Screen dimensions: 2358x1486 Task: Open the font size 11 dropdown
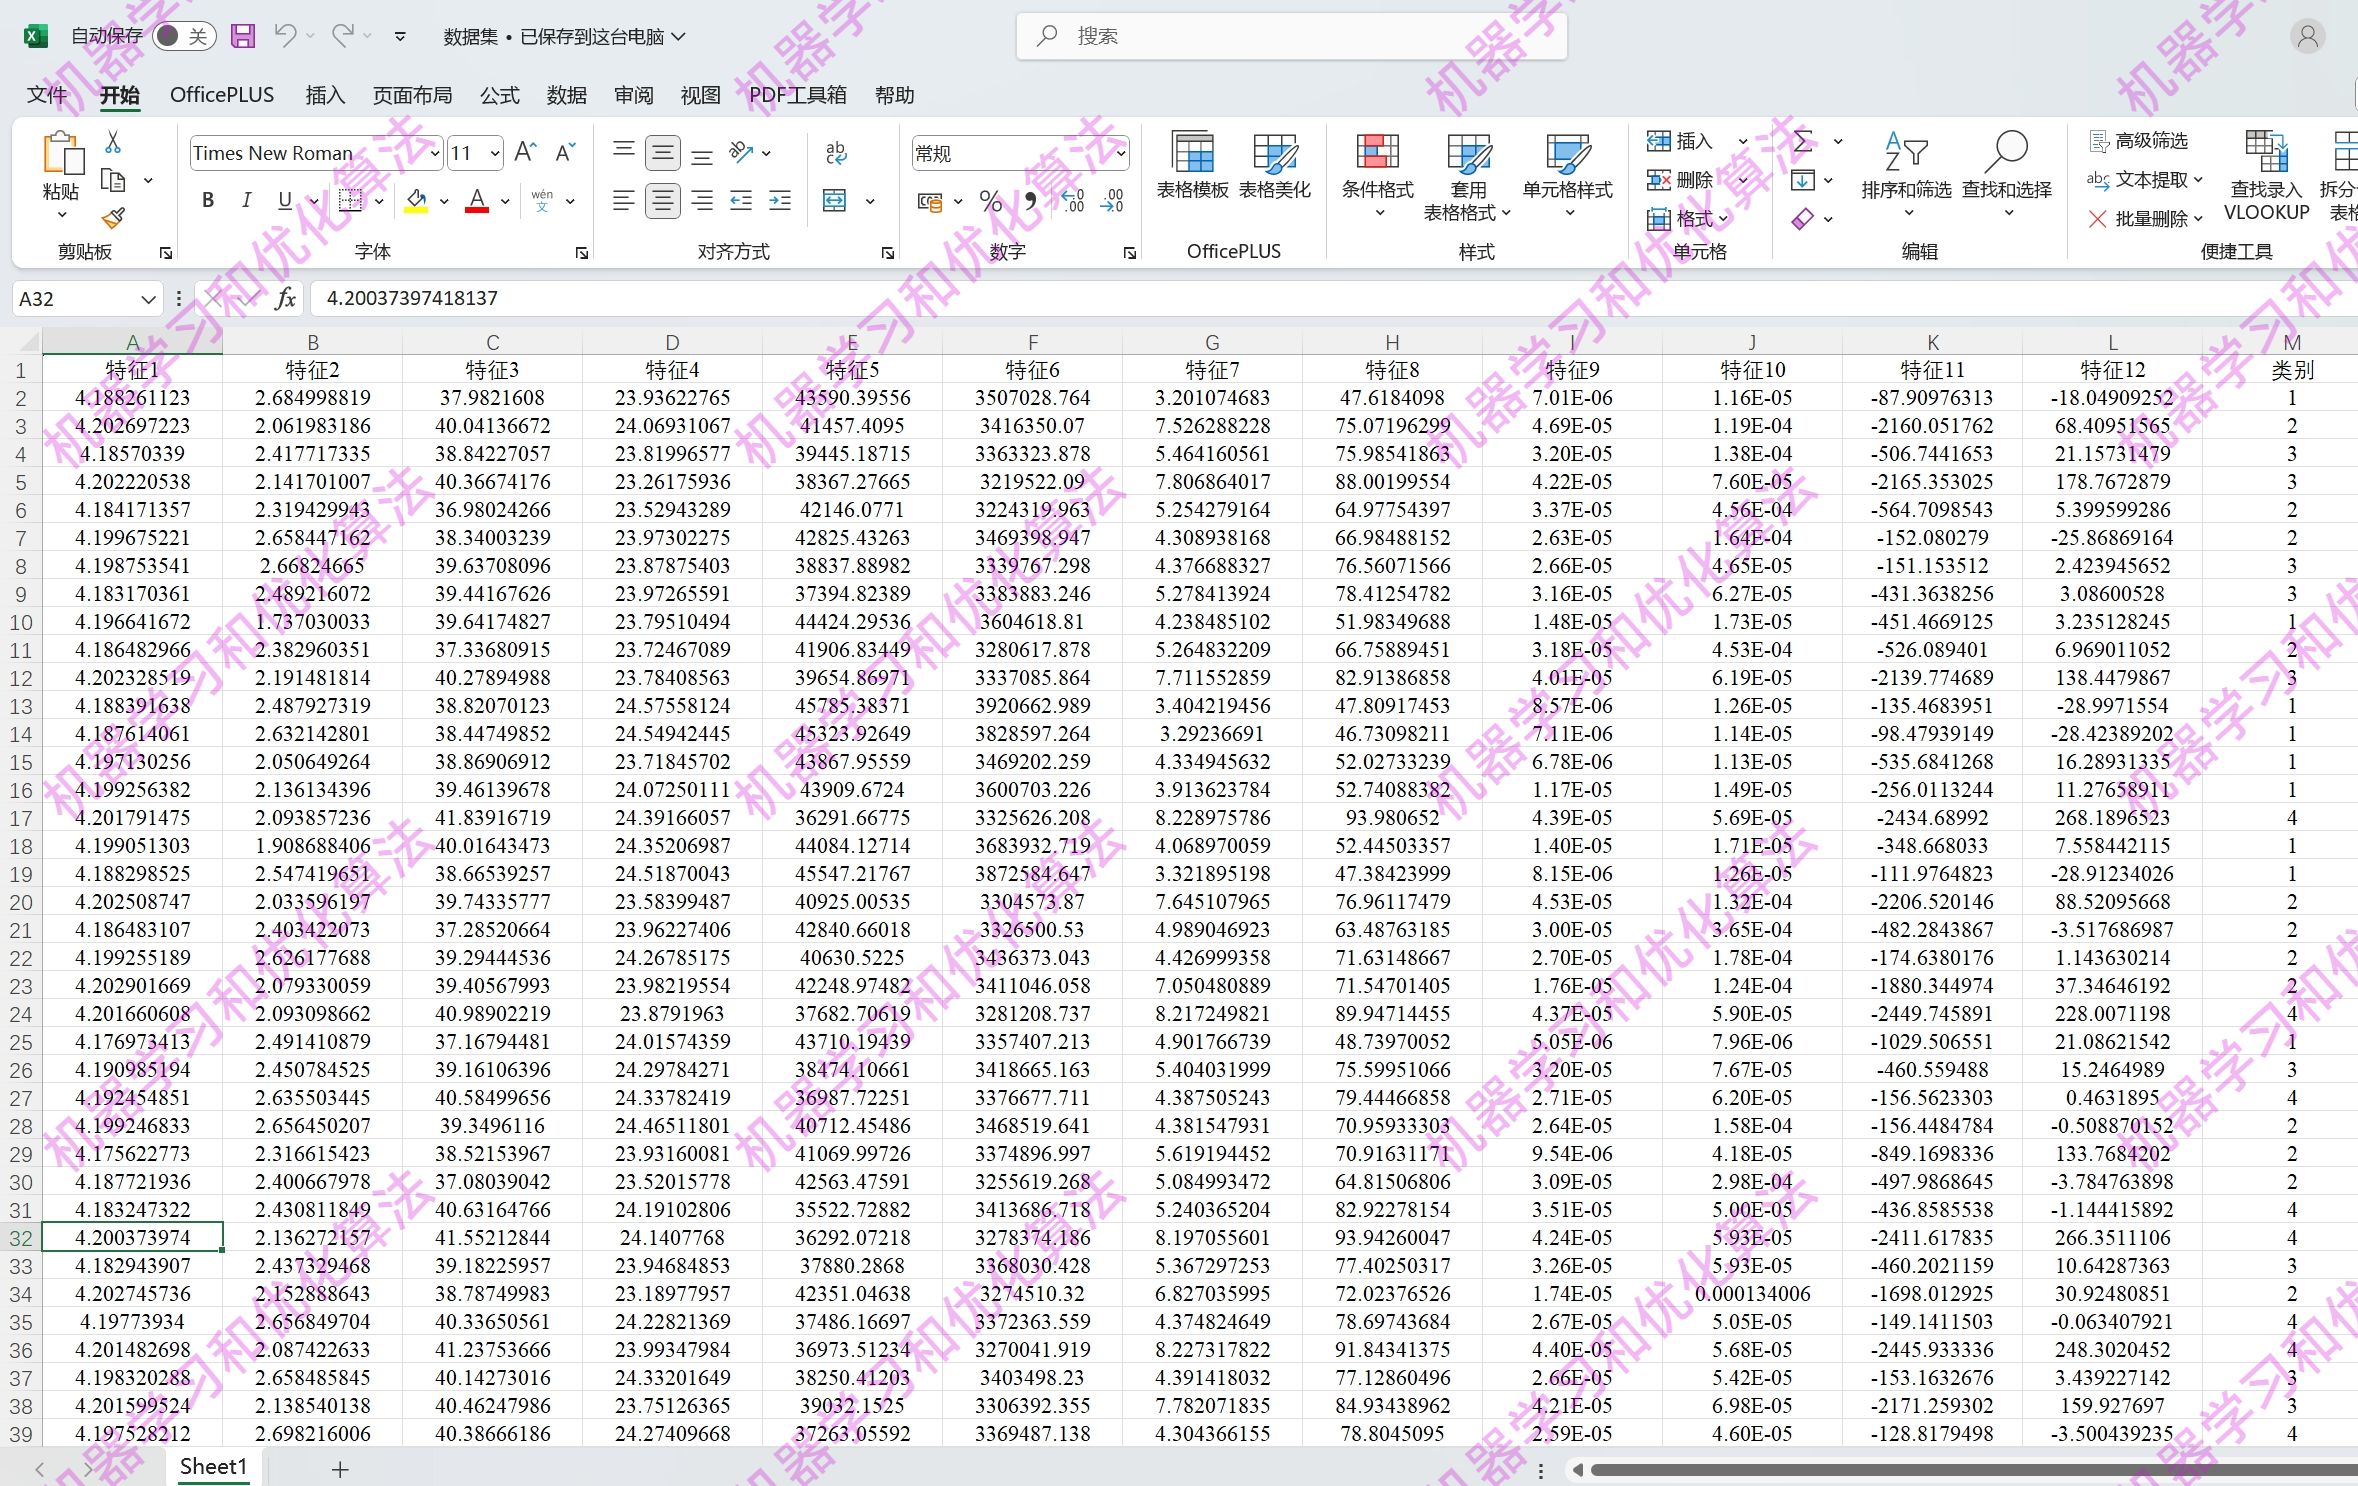(495, 153)
